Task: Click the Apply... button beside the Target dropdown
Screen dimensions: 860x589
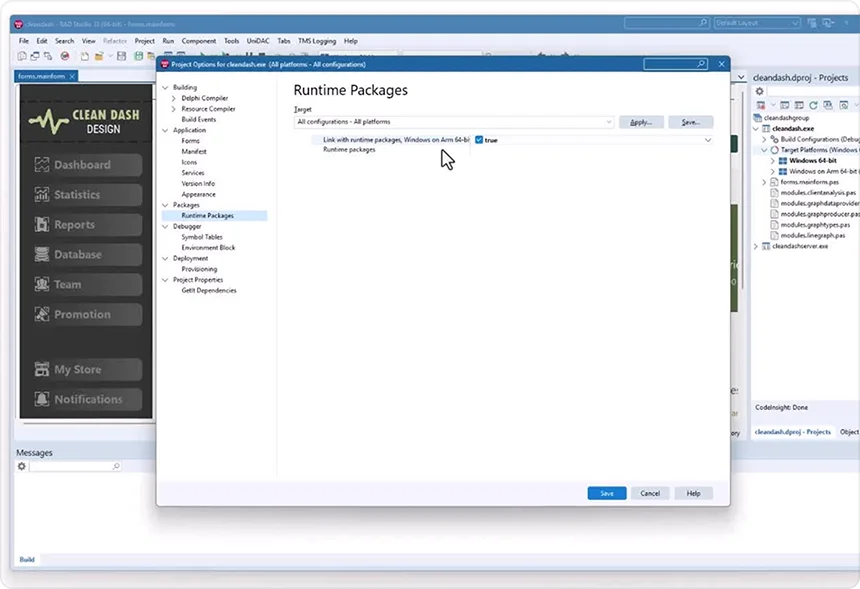Action: pyautogui.click(x=641, y=122)
